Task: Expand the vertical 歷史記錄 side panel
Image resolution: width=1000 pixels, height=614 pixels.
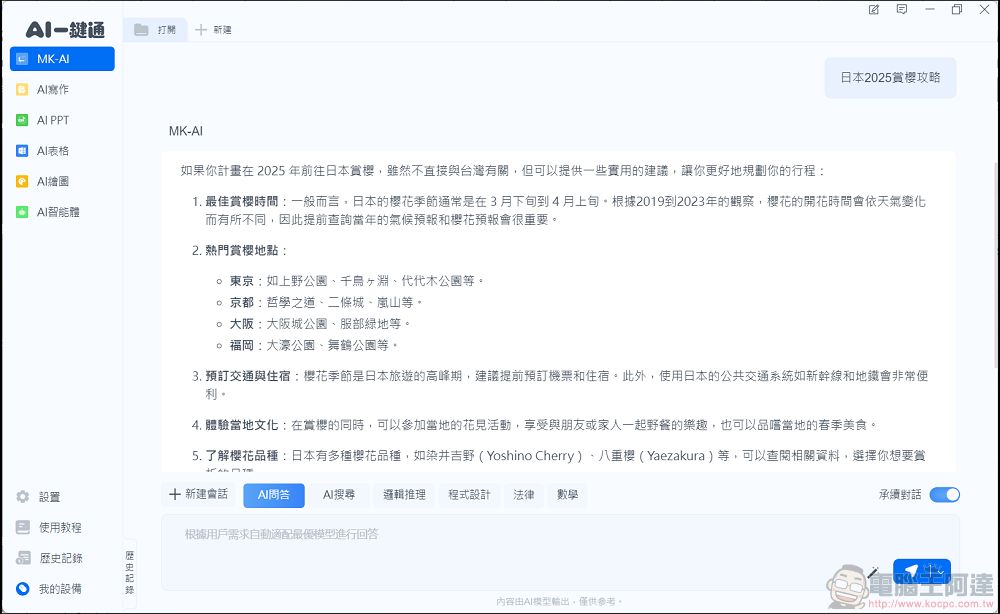Action: tap(129, 570)
